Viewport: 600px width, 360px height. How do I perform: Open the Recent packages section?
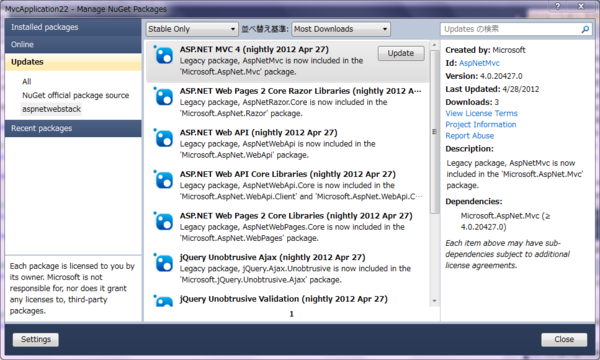pos(73,128)
